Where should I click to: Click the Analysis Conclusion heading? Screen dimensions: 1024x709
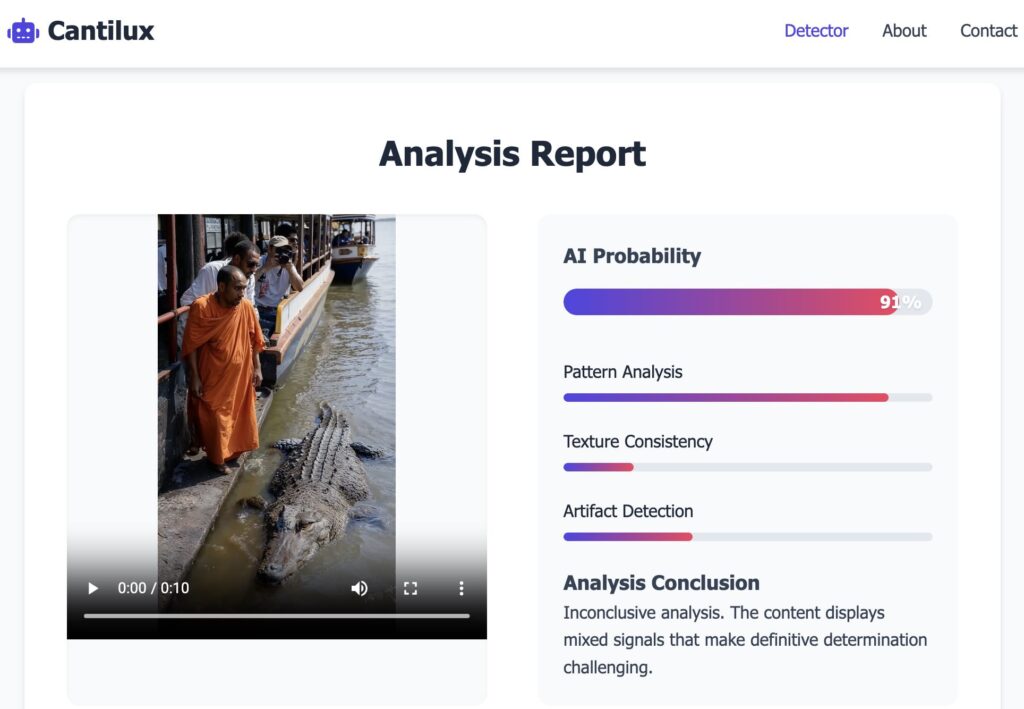661,583
